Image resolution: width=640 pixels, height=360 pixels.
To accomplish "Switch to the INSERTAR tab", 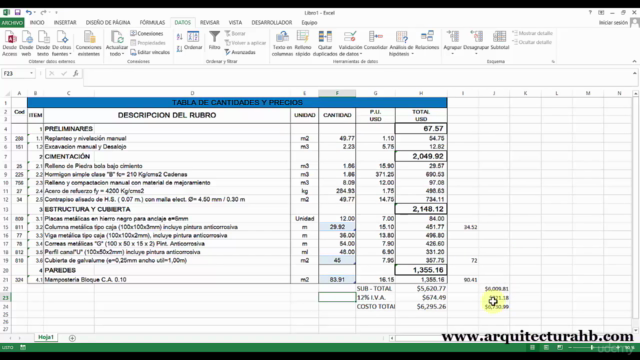I will 65,23.
